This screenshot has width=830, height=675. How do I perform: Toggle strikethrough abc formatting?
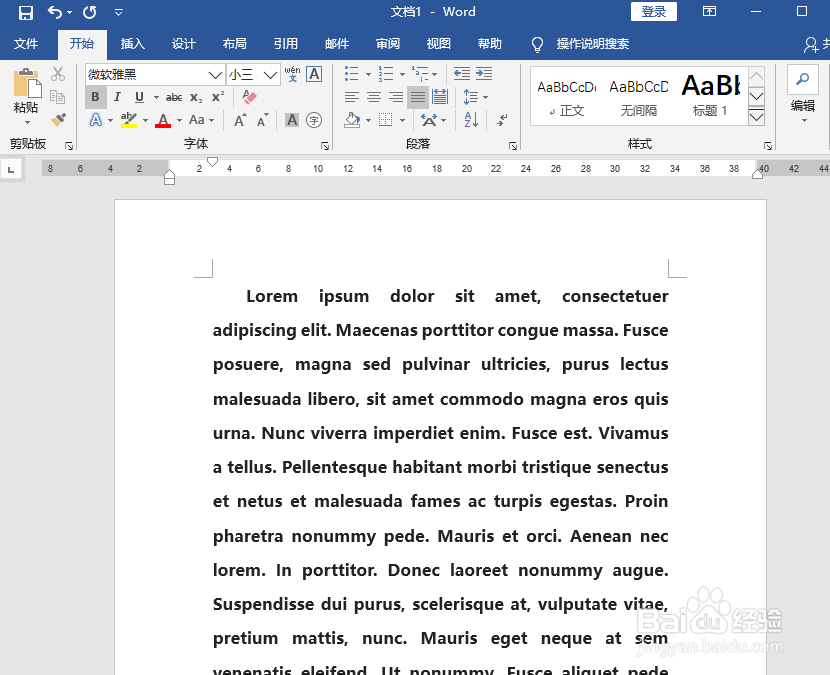pos(174,97)
